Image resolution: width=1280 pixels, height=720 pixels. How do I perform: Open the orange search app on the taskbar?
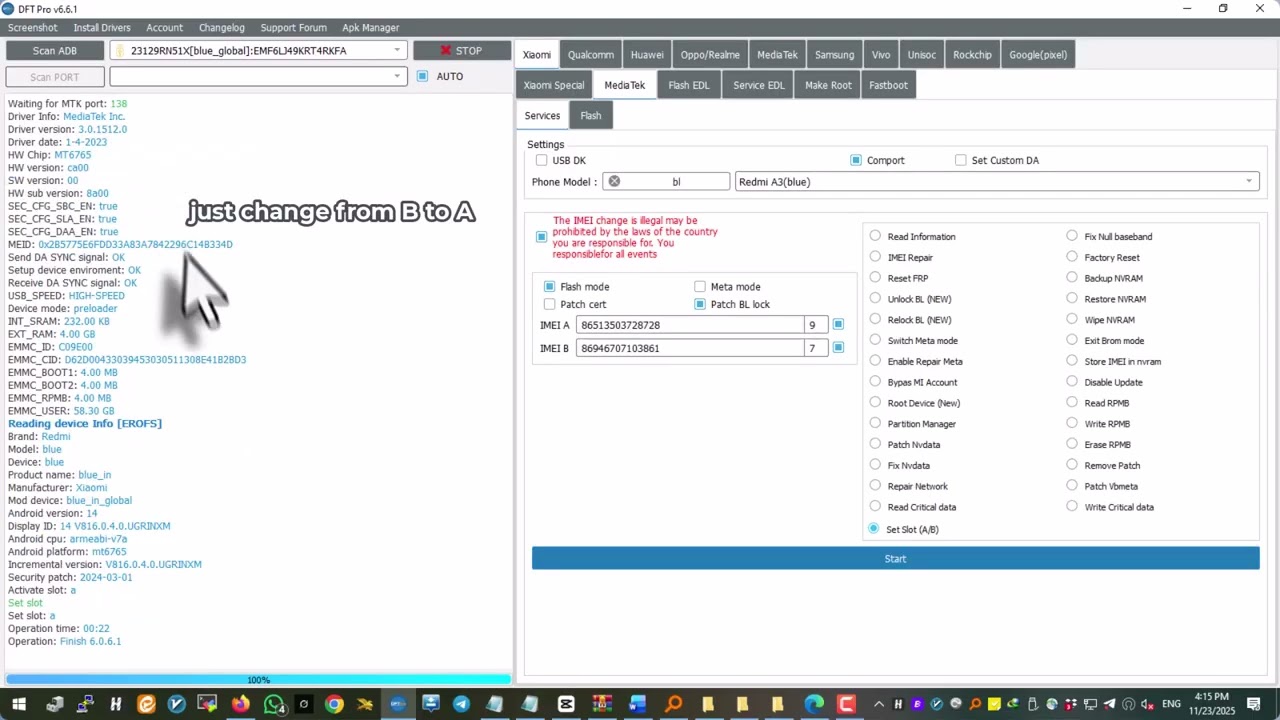(673, 705)
